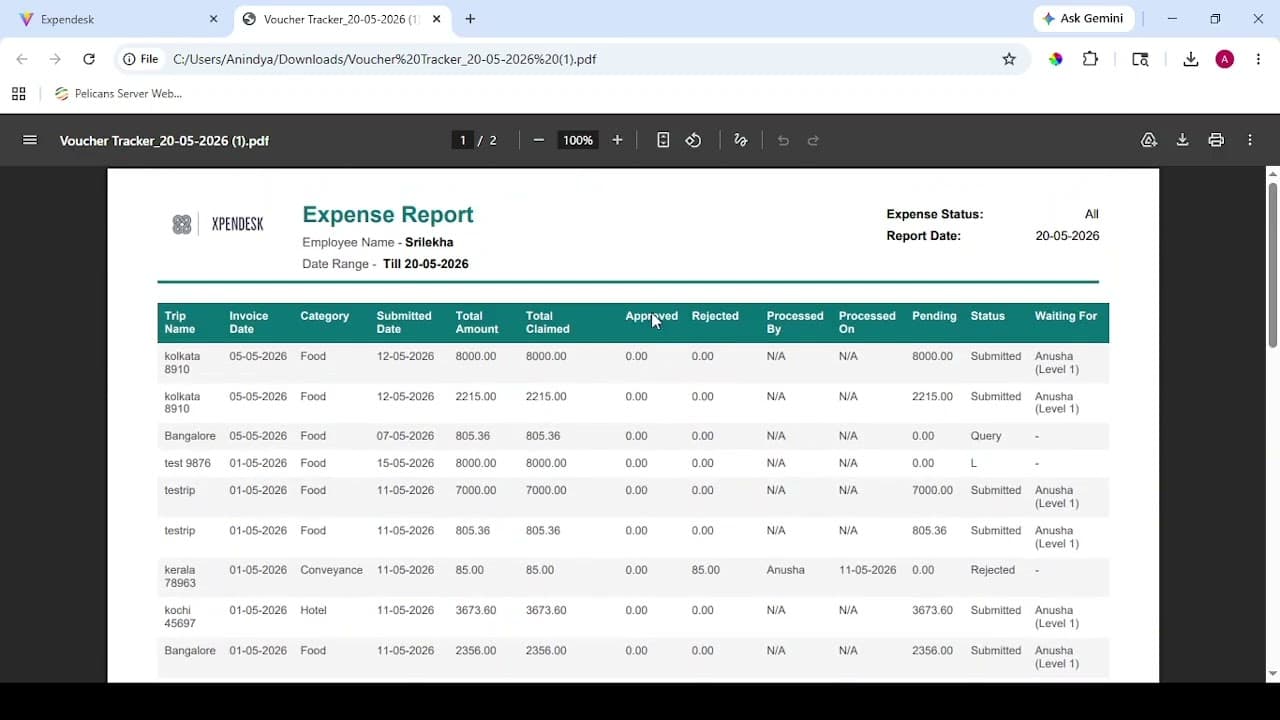This screenshot has height=720, width=1280.
Task: Click the page number input field
Action: pyautogui.click(x=462, y=140)
